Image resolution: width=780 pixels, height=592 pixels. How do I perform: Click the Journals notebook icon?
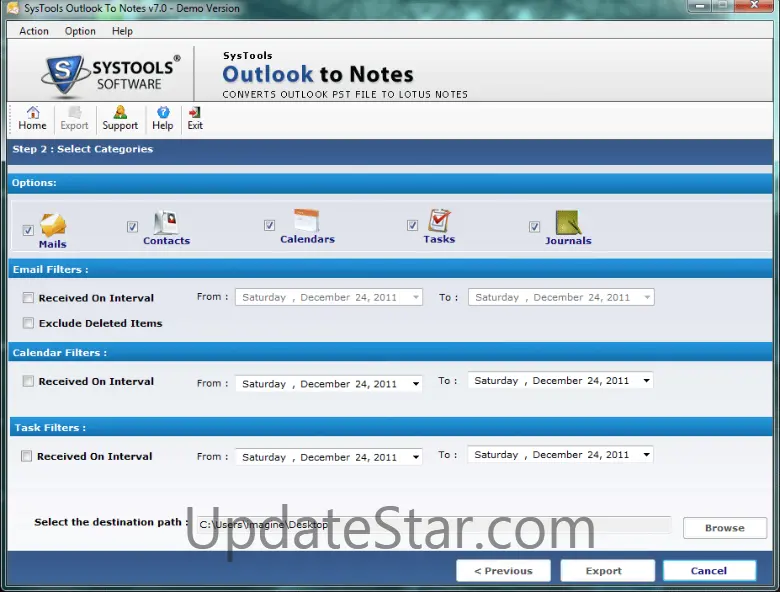click(568, 222)
